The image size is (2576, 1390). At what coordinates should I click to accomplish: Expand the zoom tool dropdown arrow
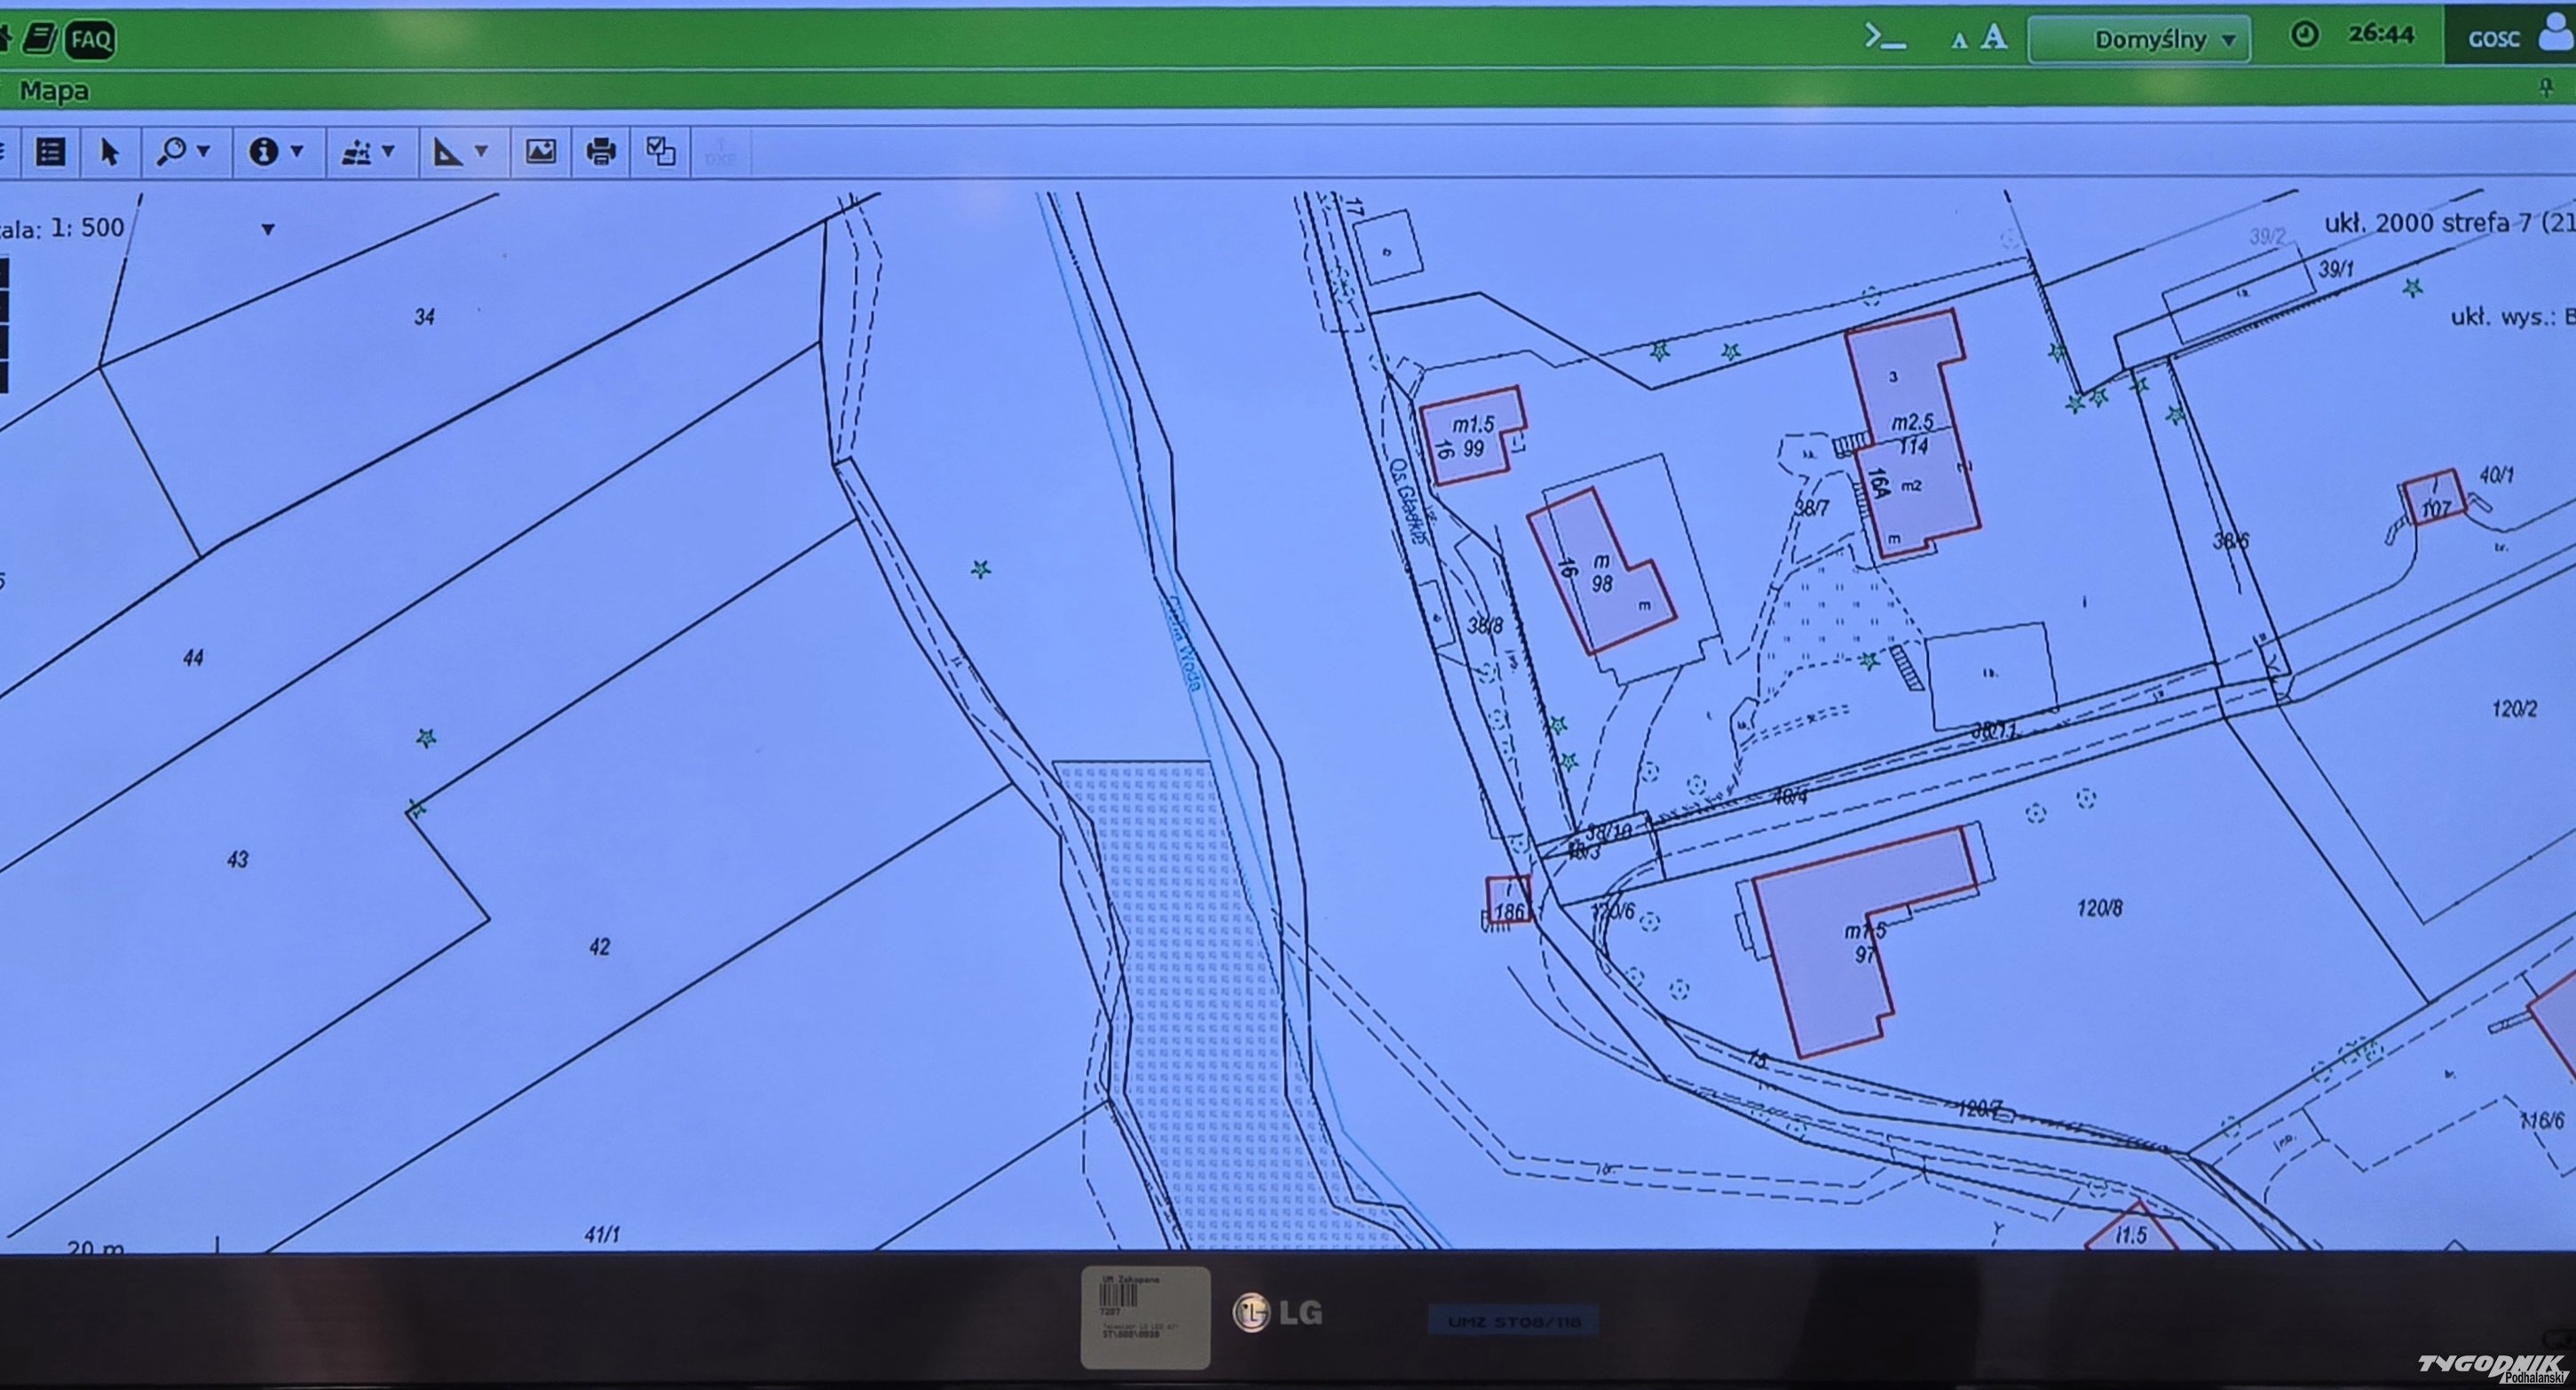204,151
